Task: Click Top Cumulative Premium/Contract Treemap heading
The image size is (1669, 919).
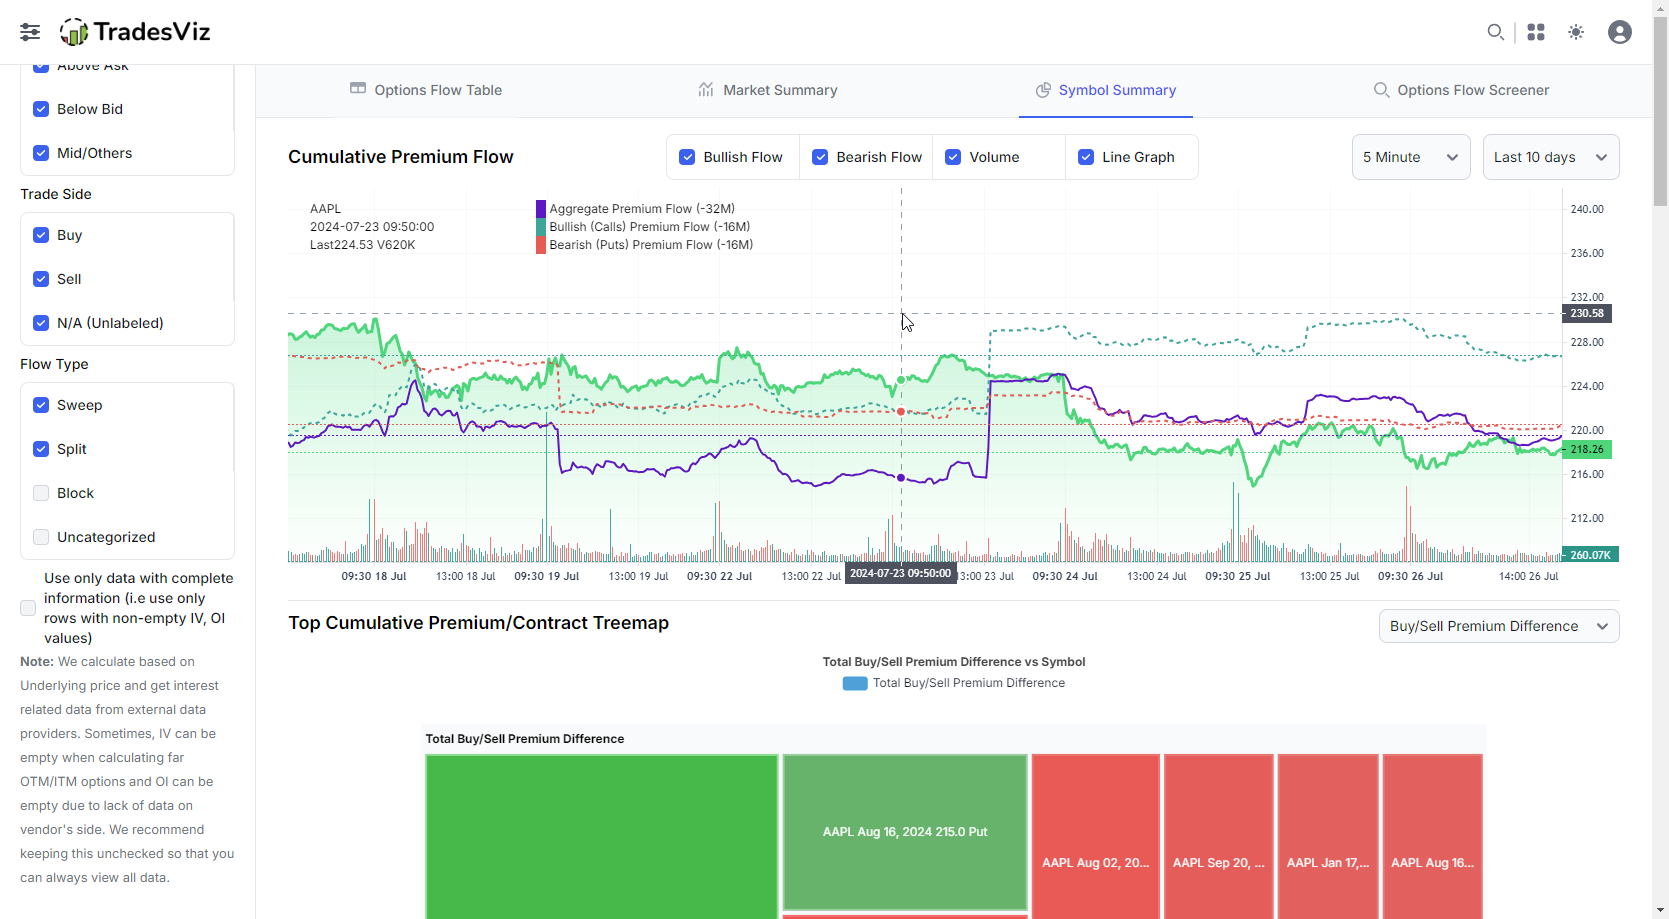Action: [479, 623]
